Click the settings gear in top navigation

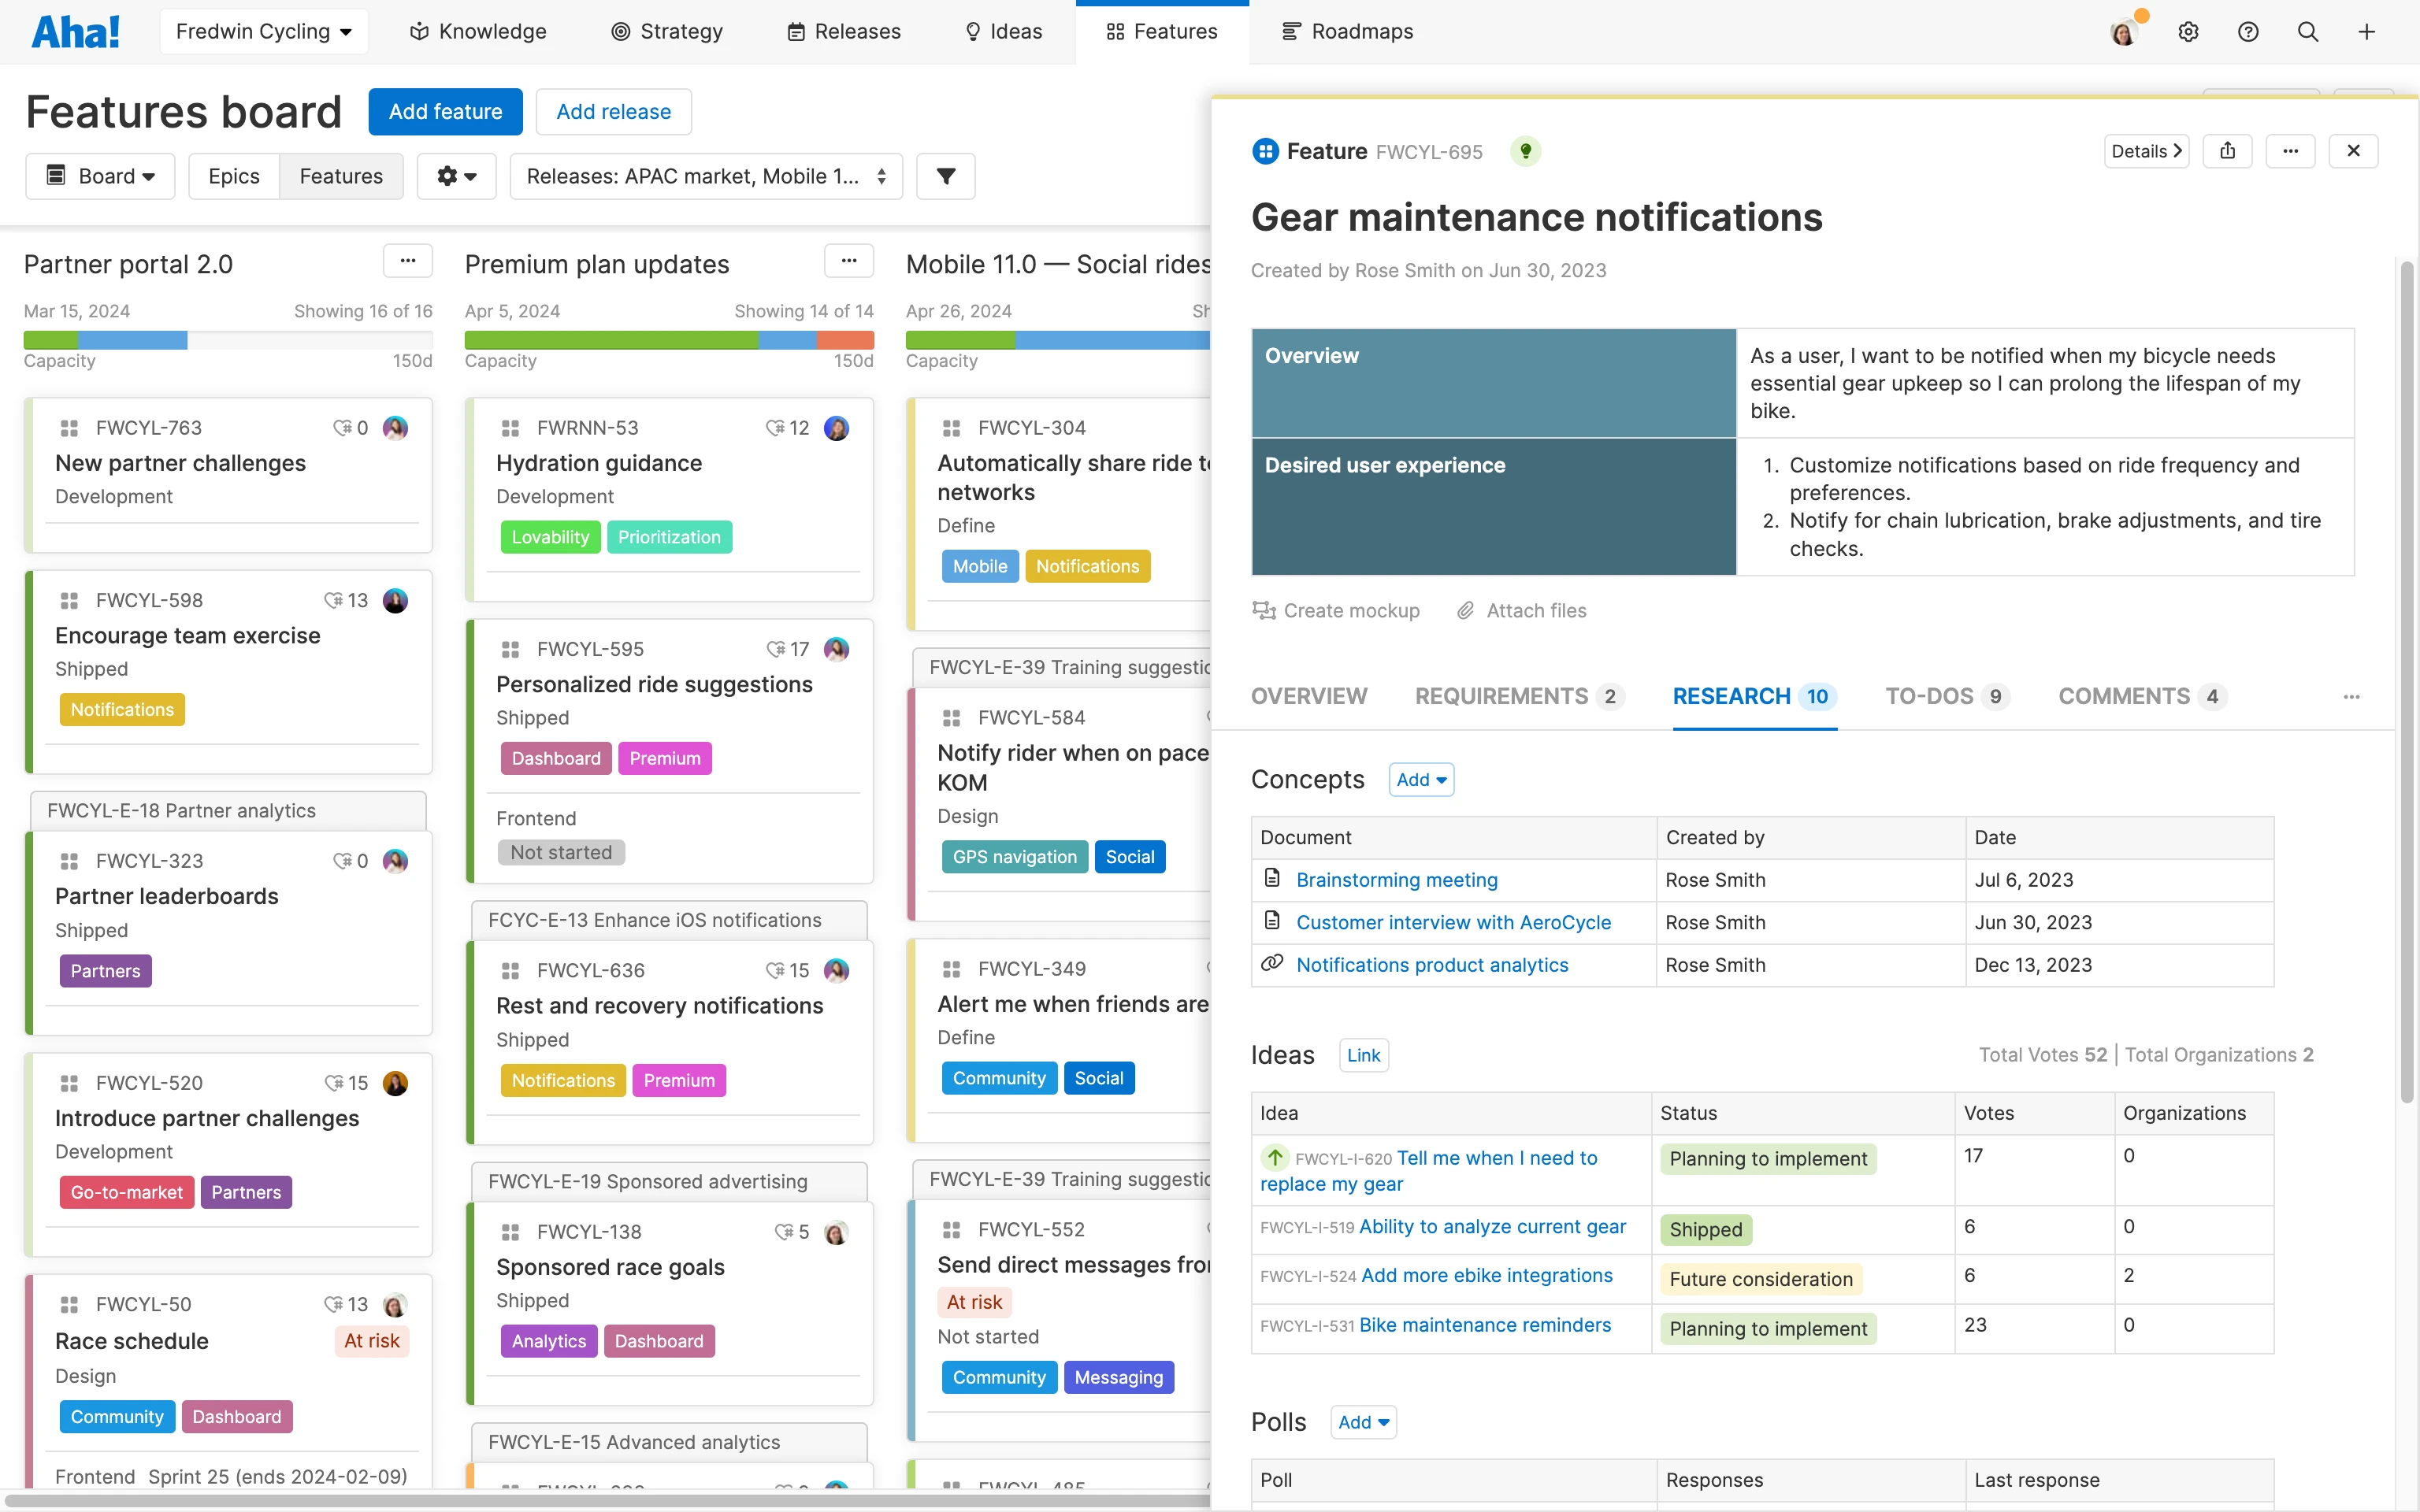point(2188,32)
